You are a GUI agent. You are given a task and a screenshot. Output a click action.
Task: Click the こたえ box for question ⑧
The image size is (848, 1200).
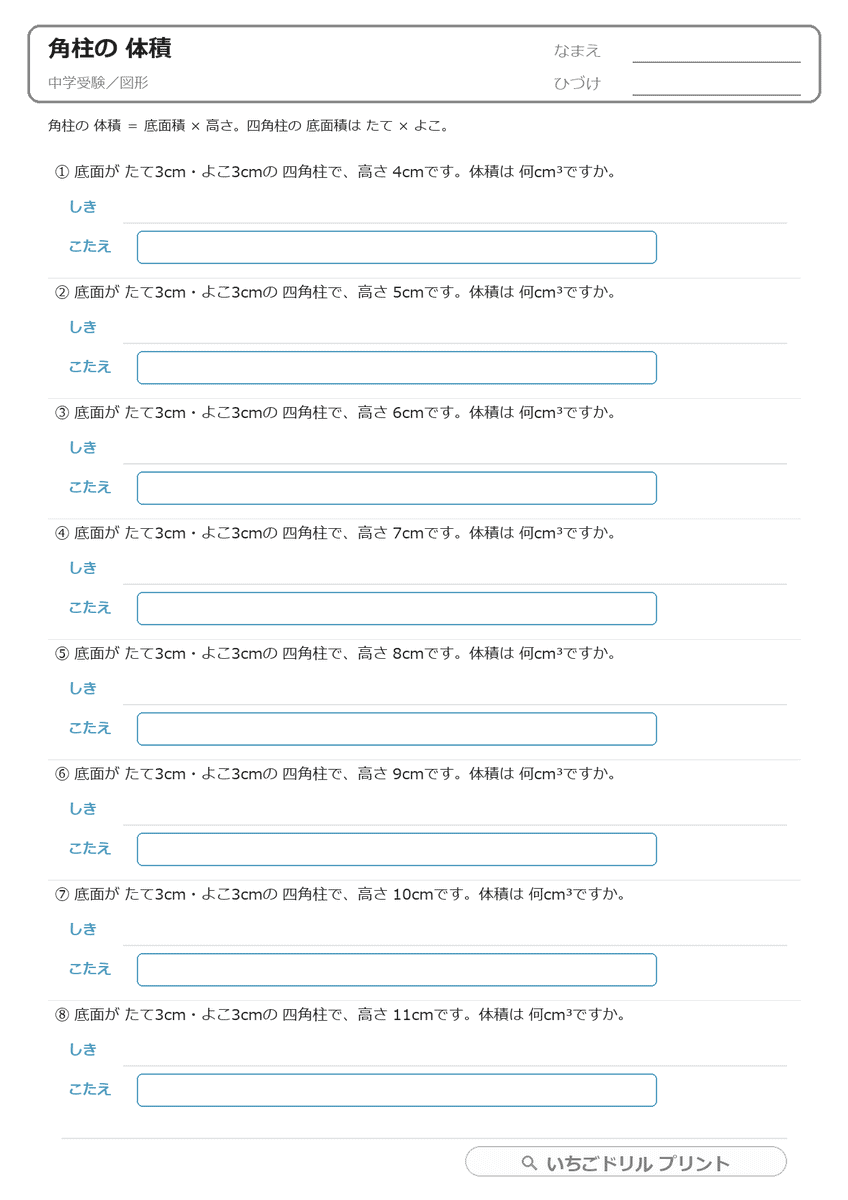tap(397, 1090)
